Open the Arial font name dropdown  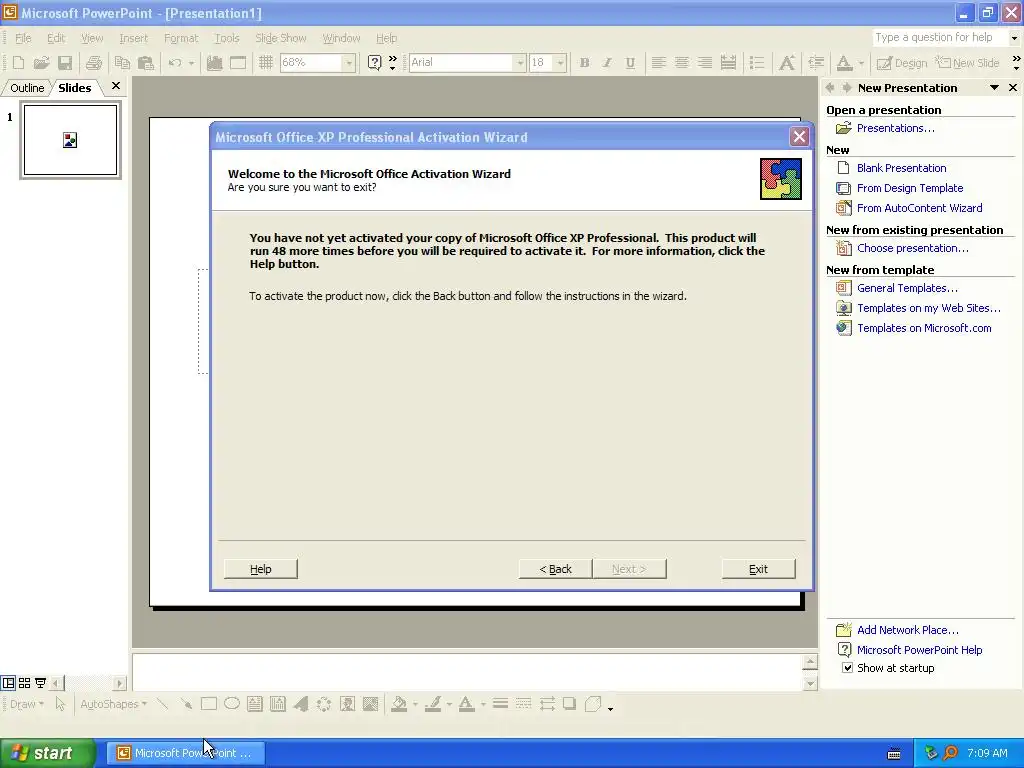pos(520,63)
